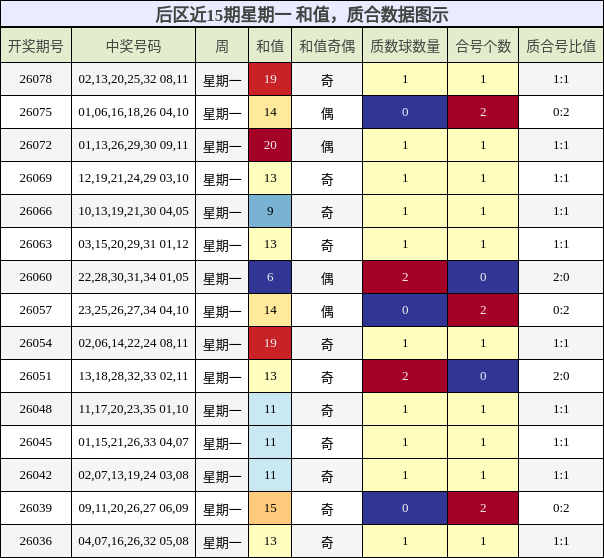Select winning numbers 22,28,30,31,34 01,05
Screen dimensions: 604x558
(133, 277)
